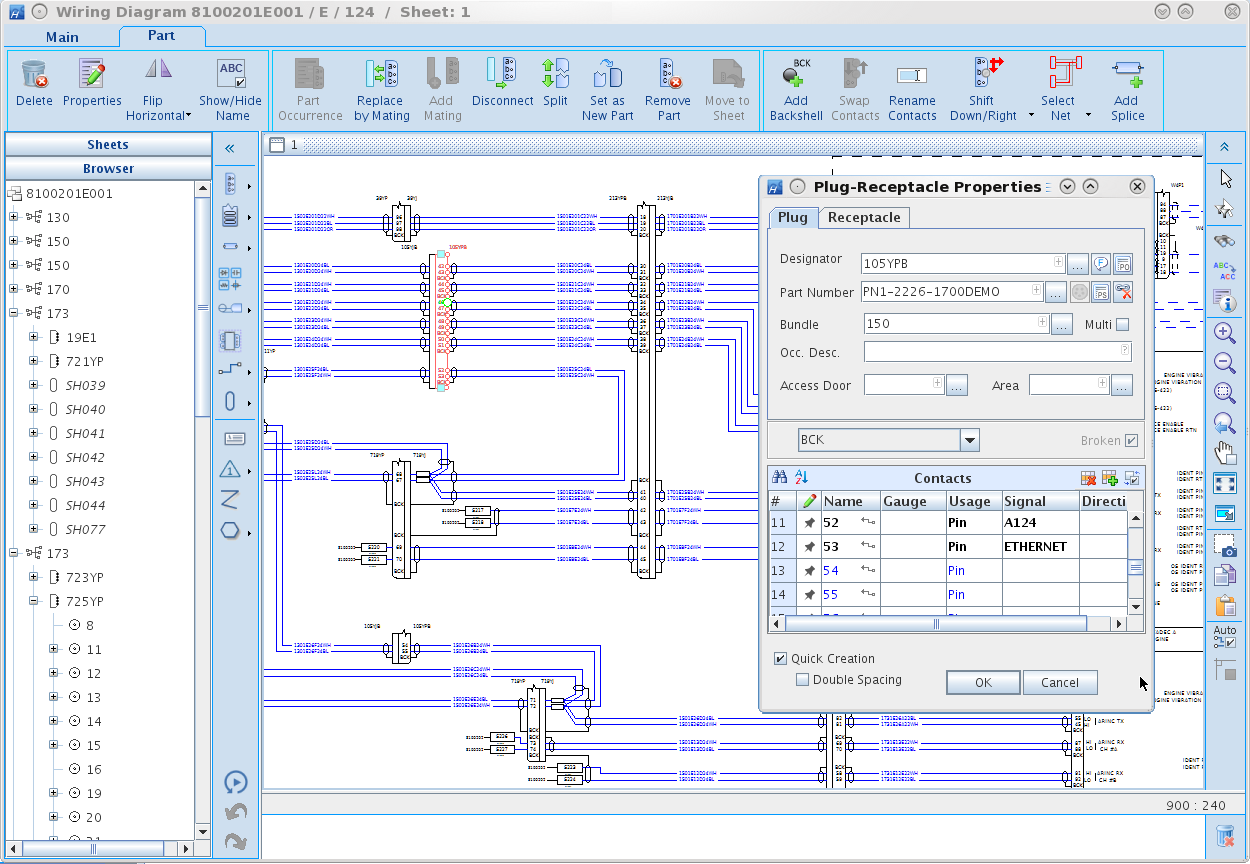The width and height of the screenshot is (1250, 864).
Task: Click the Part Number field
Action: pyautogui.click(x=952, y=292)
